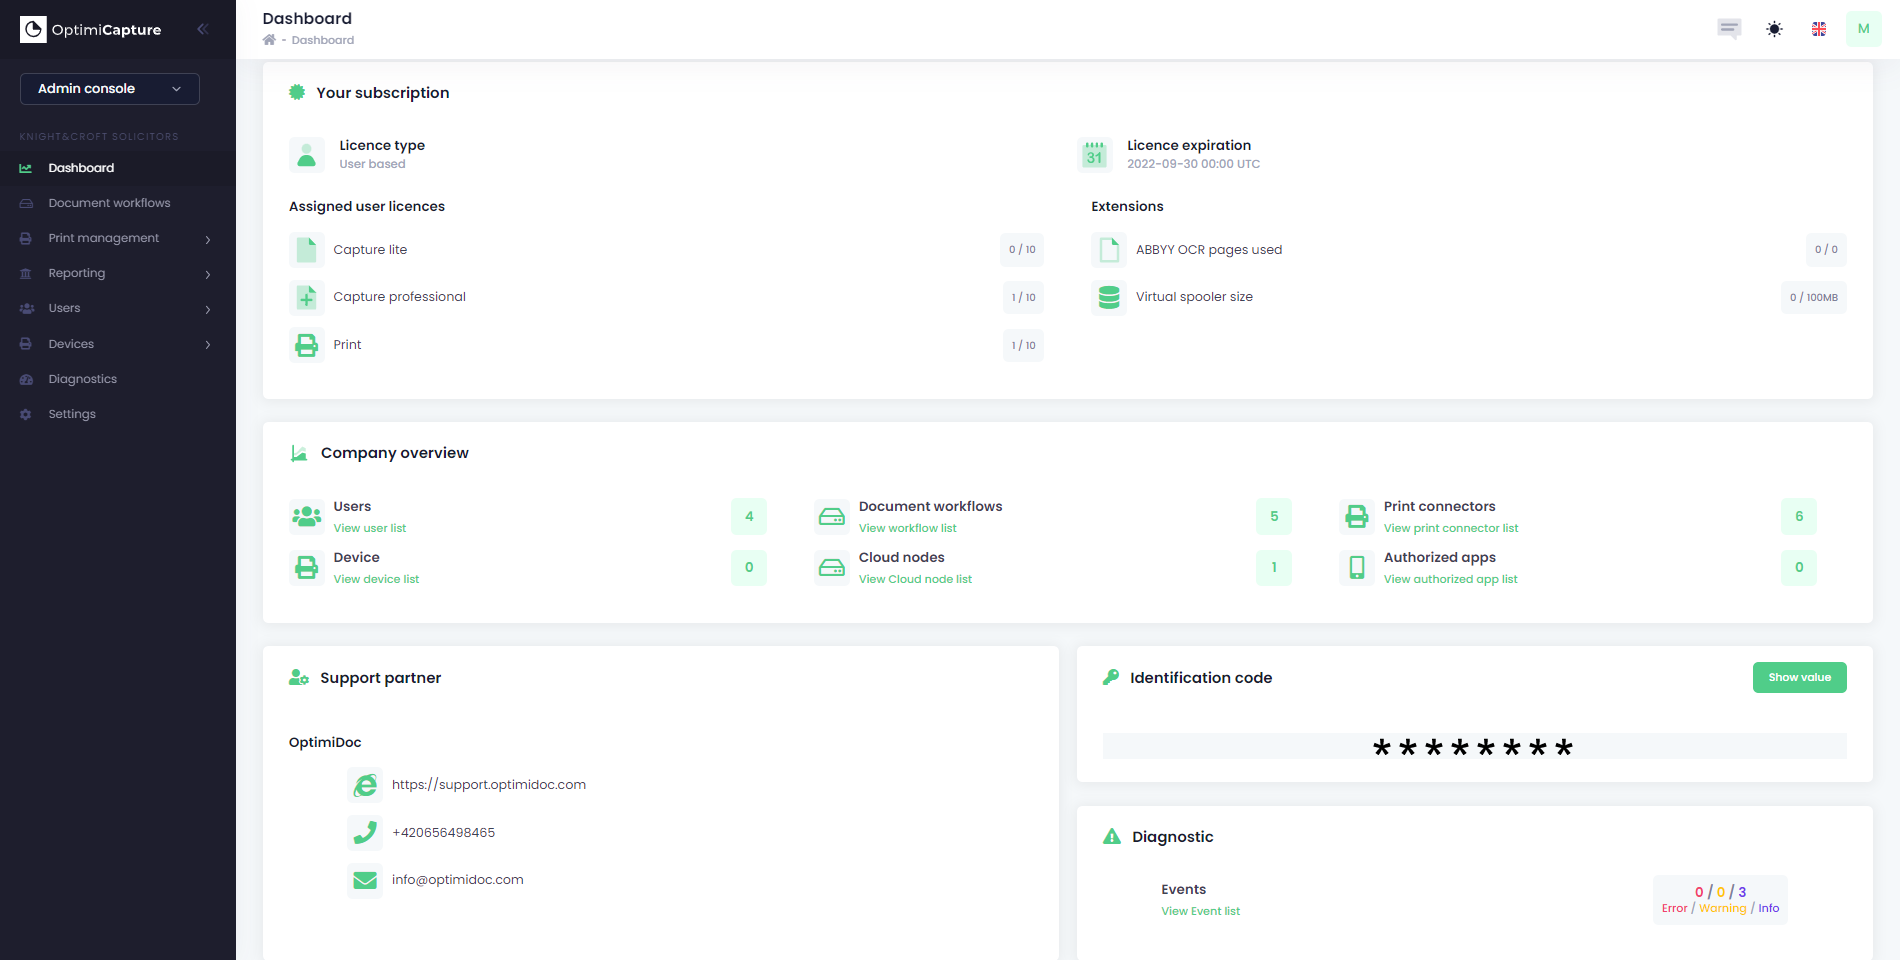Screen dimensions: 1900x960
Task: Click the OptimiCapture logo icon
Action: [x=33, y=30]
